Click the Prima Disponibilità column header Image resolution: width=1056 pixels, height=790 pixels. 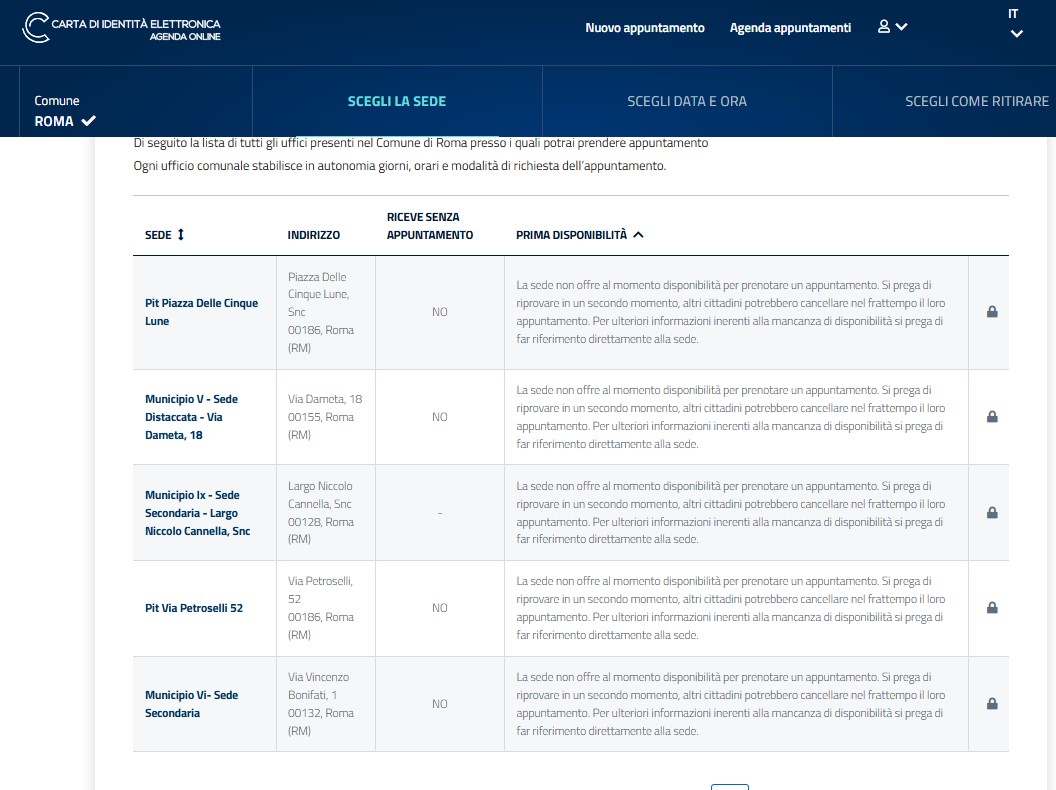571,234
